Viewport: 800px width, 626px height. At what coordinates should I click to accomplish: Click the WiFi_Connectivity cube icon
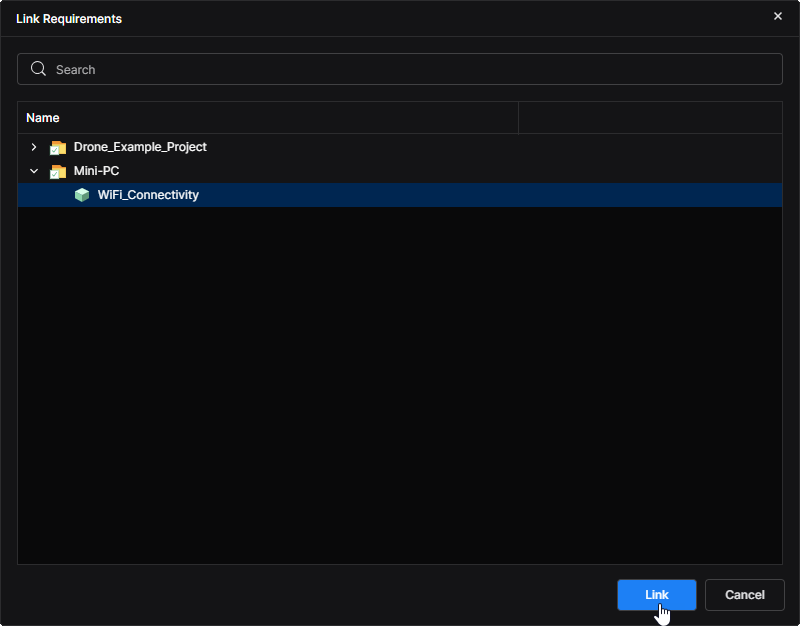point(82,195)
